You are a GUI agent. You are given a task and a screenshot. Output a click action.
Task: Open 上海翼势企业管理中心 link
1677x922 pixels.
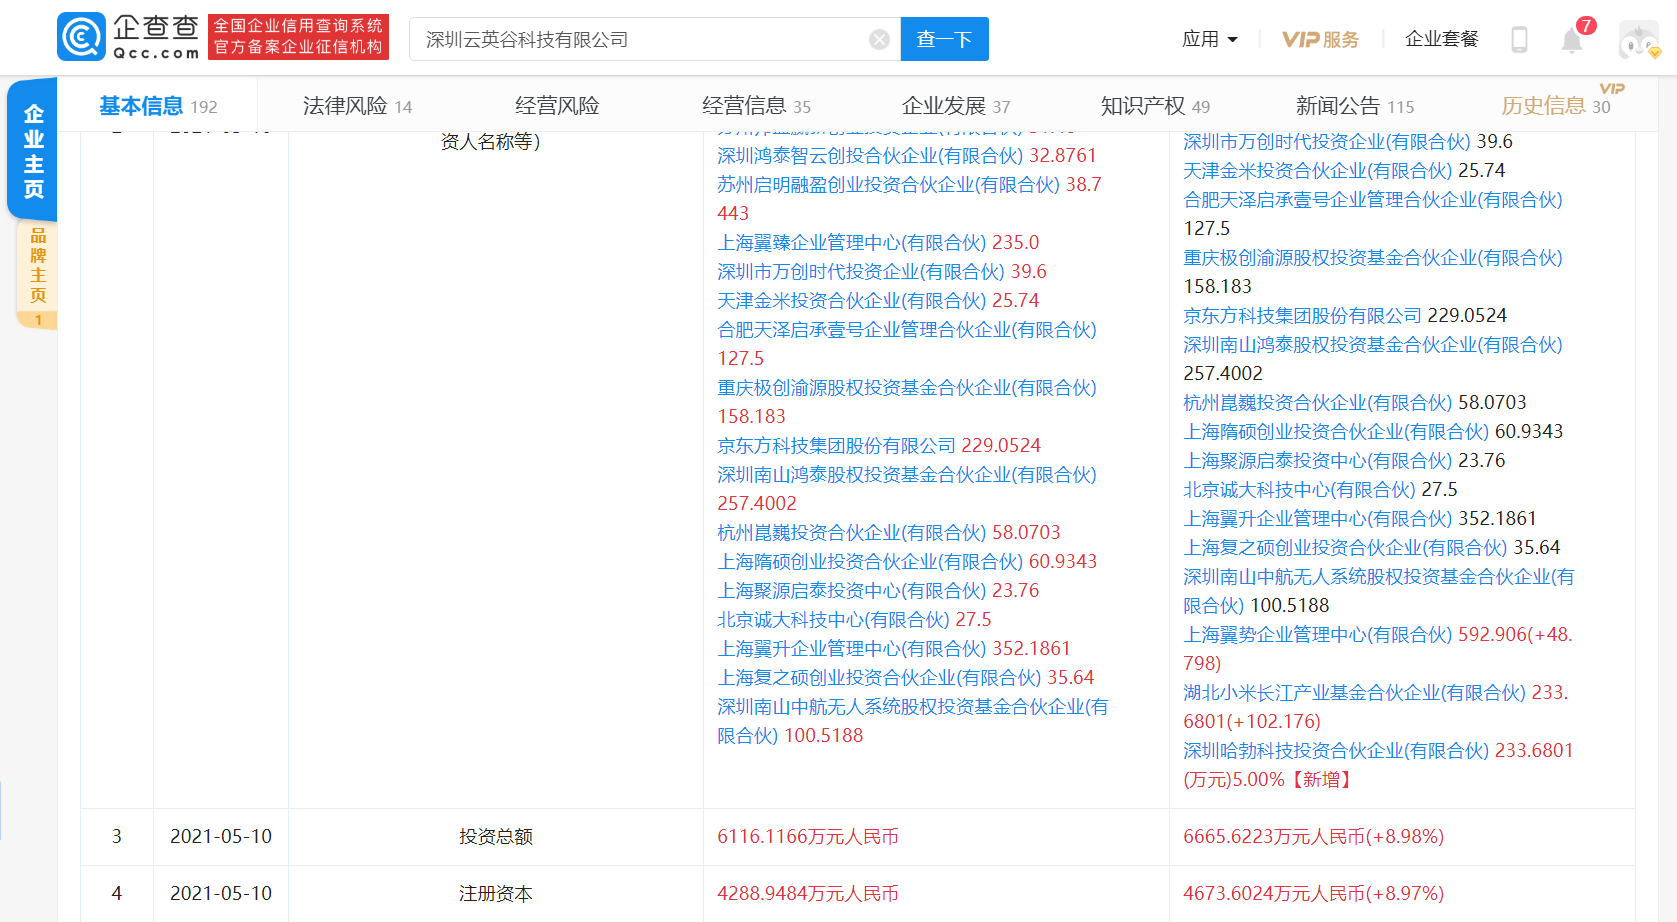coord(1317,635)
